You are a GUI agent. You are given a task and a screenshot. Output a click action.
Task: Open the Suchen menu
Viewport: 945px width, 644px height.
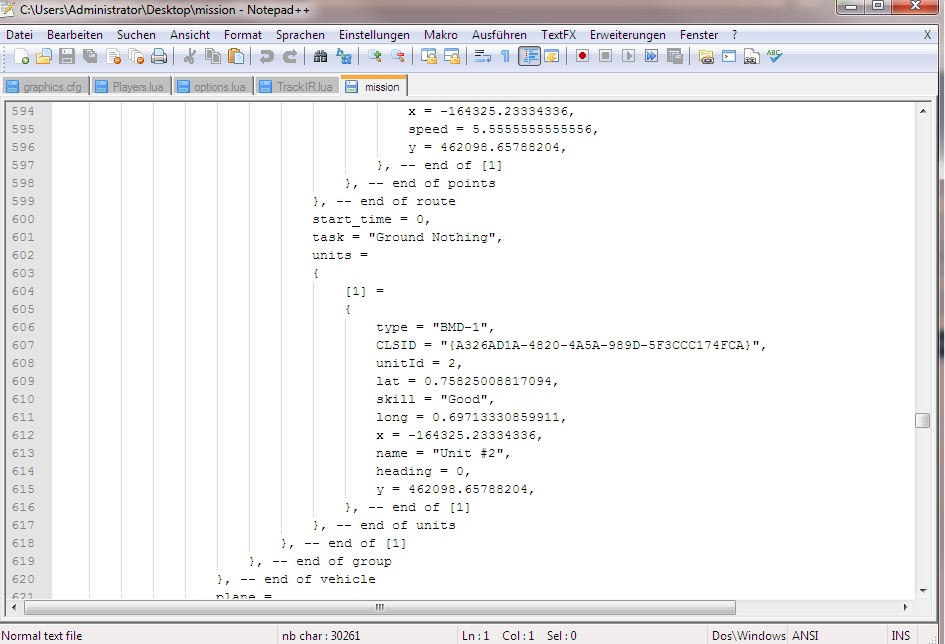(136, 35)
